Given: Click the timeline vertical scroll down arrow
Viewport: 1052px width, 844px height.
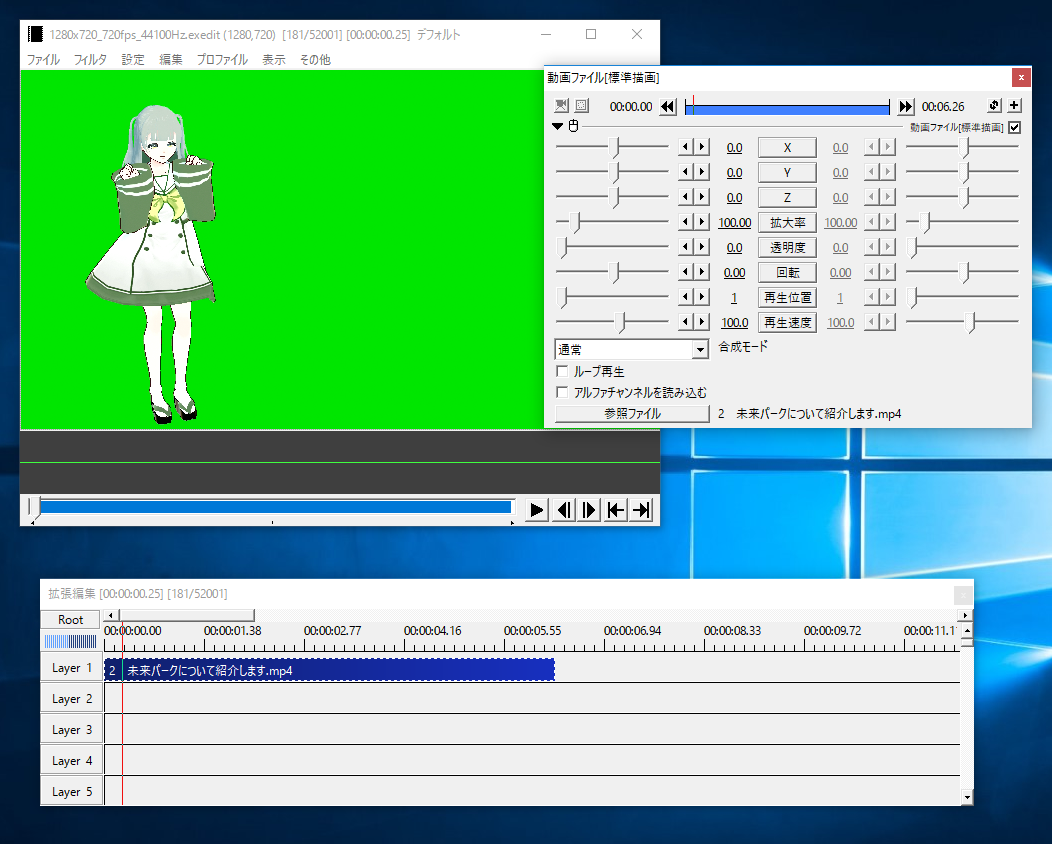Looking at the screenshot, I should pos(967,798).
